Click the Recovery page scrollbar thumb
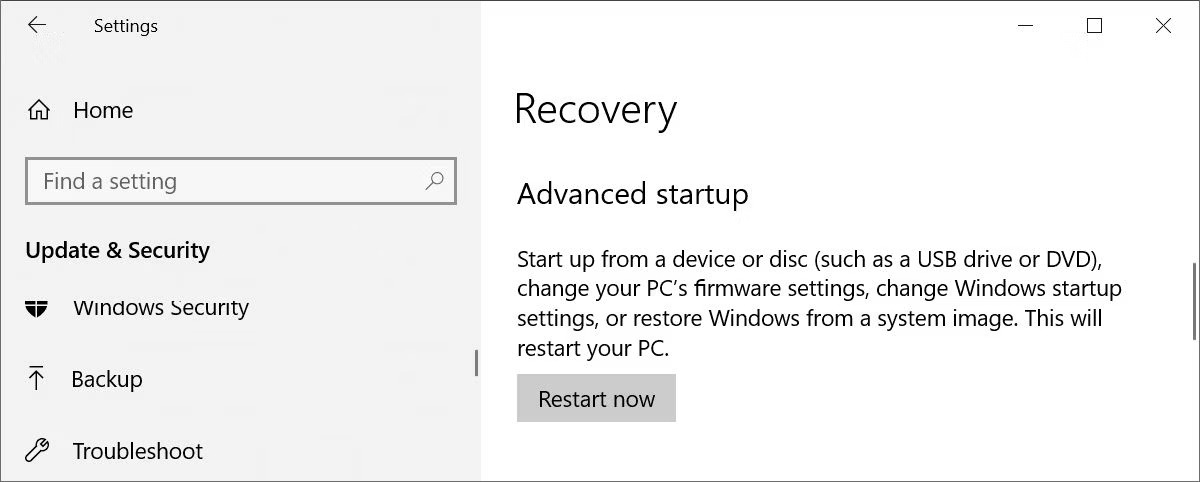The image size is (1200, 482). point(1195,302)
